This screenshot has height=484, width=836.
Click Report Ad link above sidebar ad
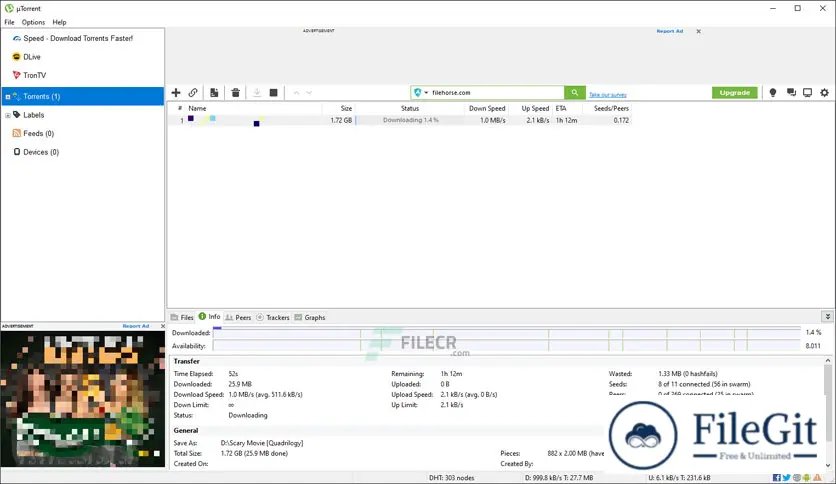(x=136, y=326)
